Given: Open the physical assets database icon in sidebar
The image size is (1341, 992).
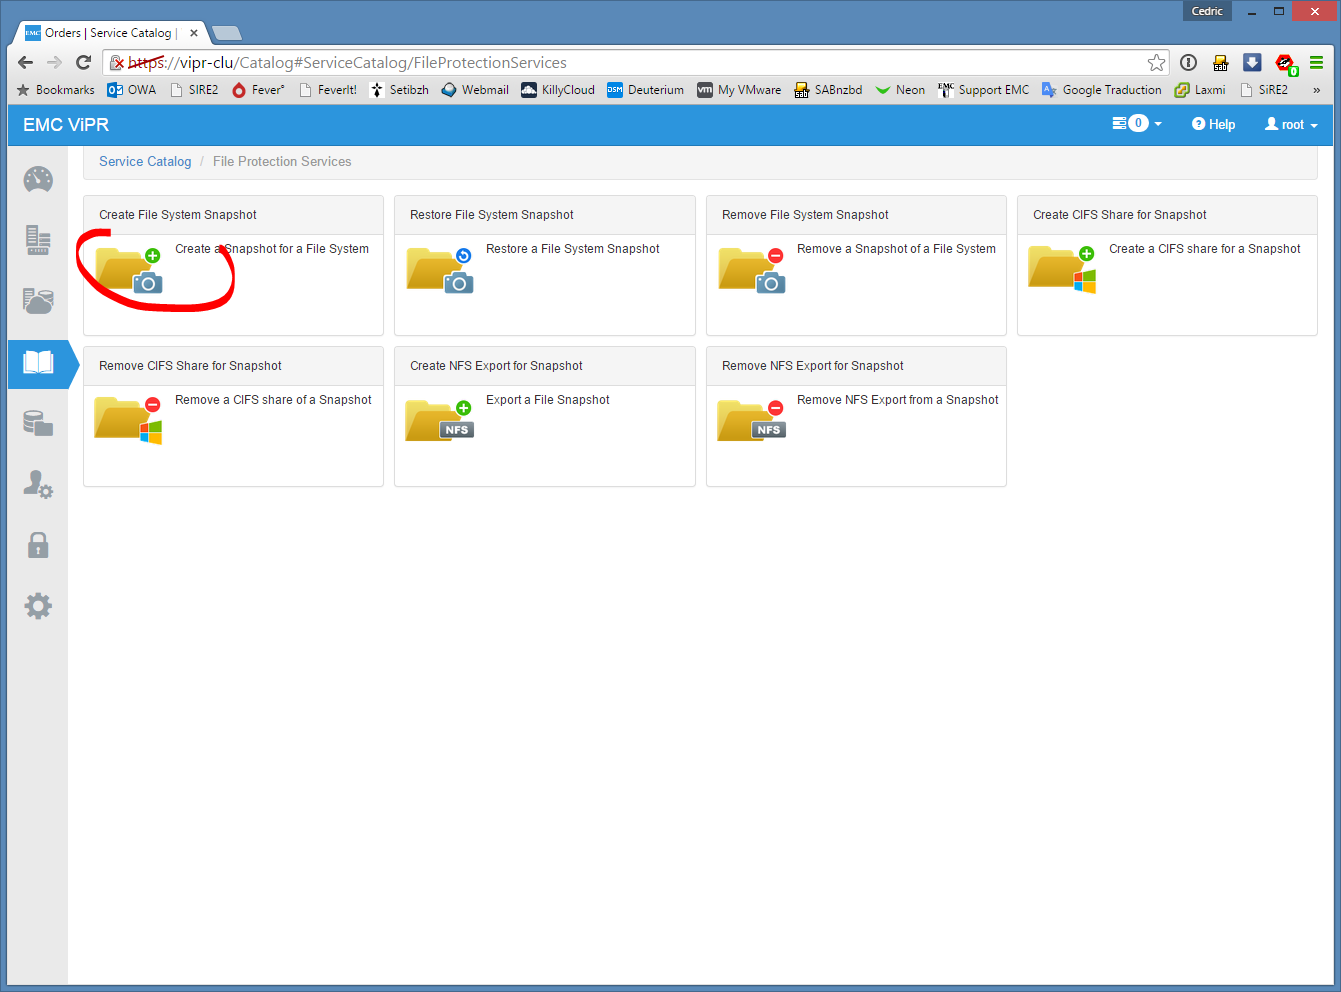Looking at the screenshot, I should [x=38, y=424].
